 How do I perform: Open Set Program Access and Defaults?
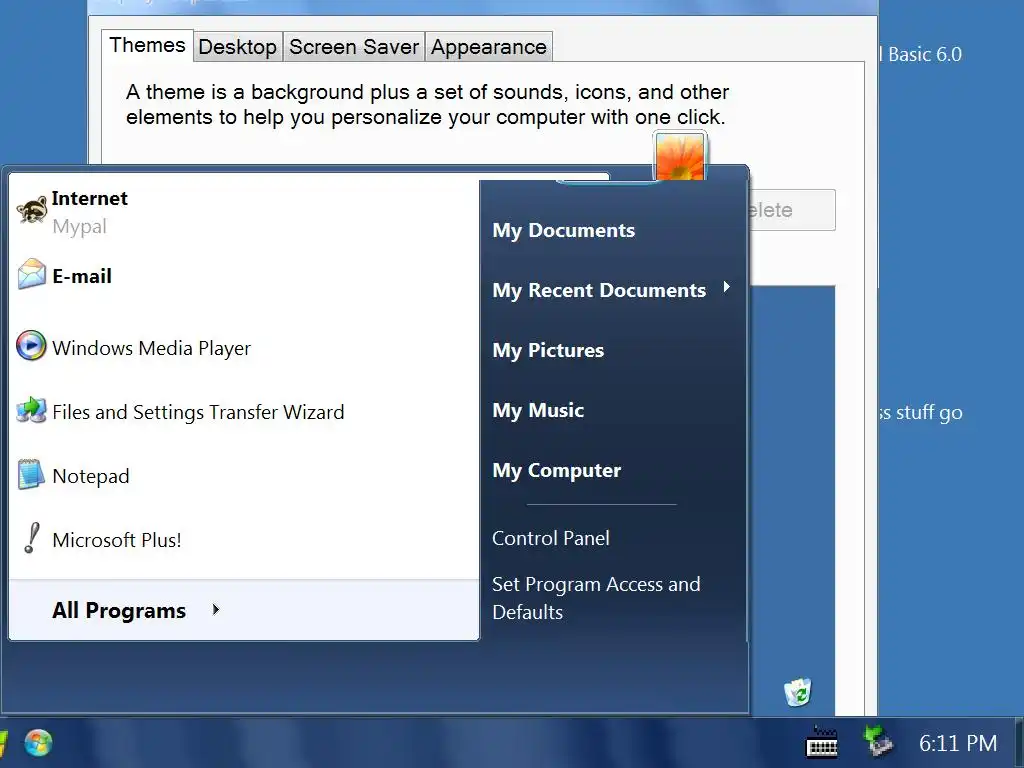[596, 598]
